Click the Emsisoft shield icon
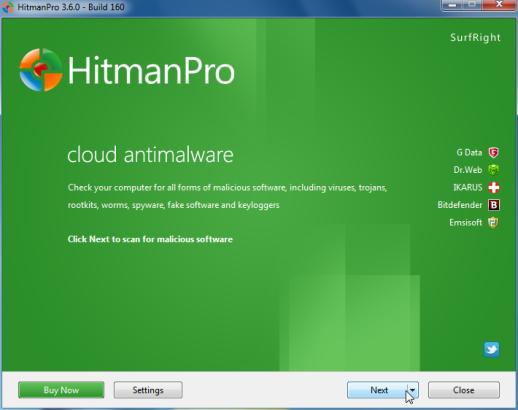 [494, 222]
